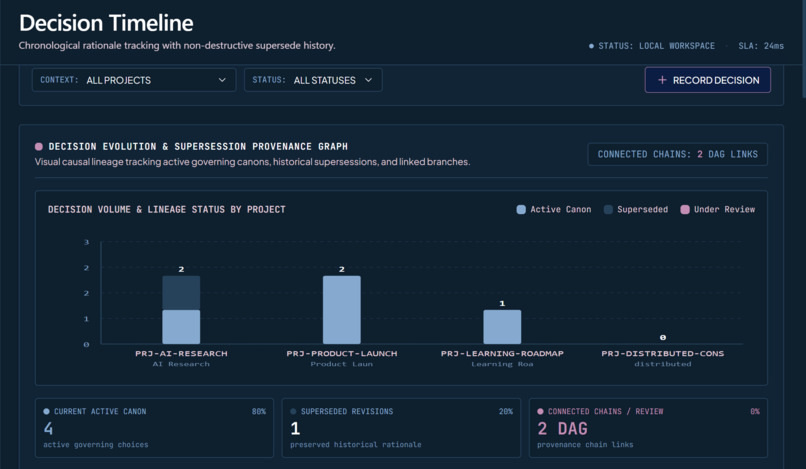Click Decision Volume & Lineage Status by Project heading
Image resolution: width=806 pixels, height=469 pixels.
point(167,209)
